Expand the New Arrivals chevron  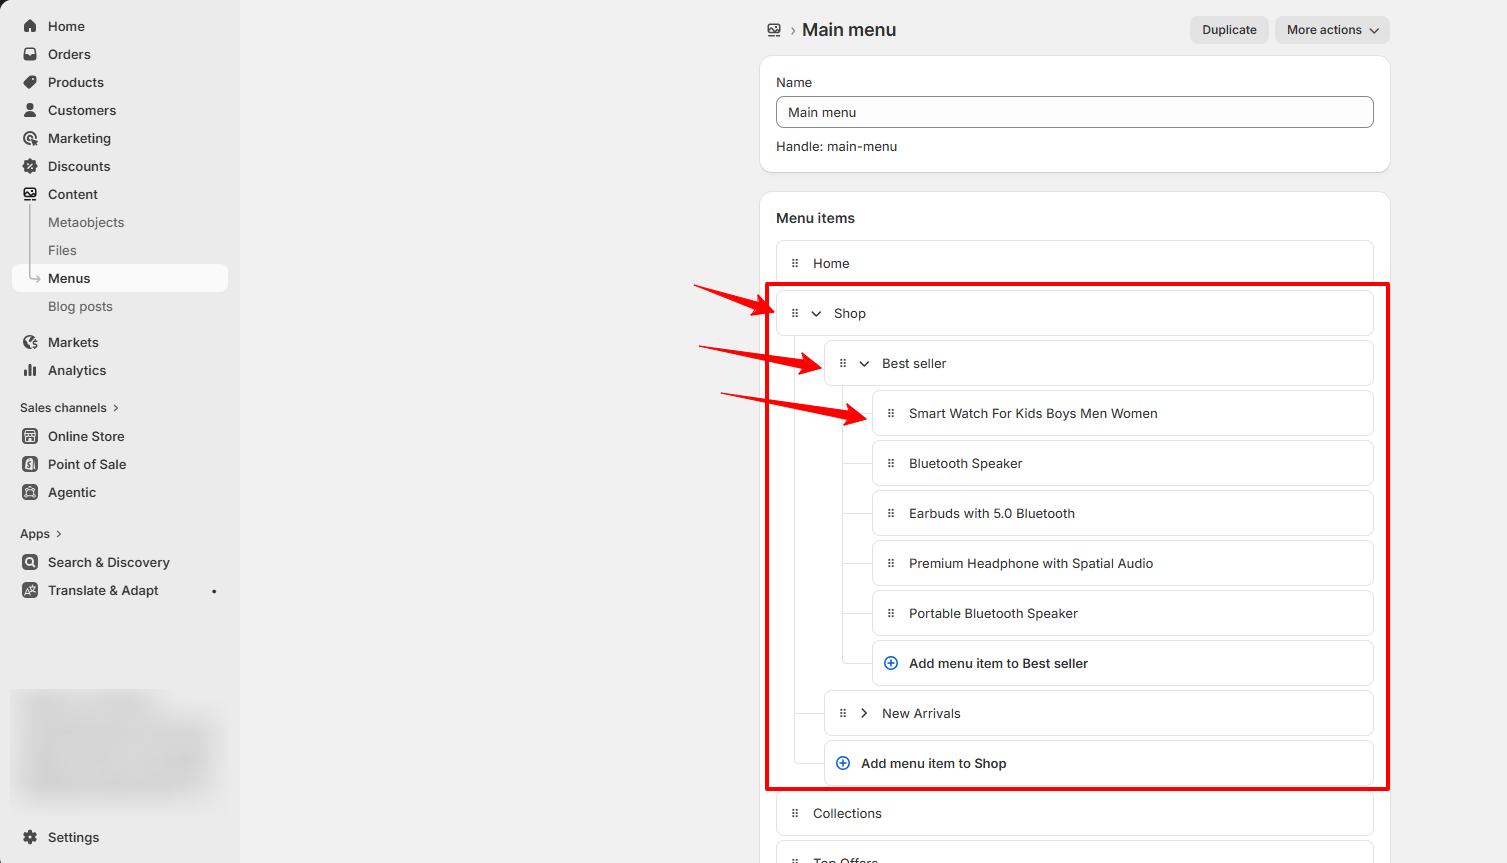[864, 713]
